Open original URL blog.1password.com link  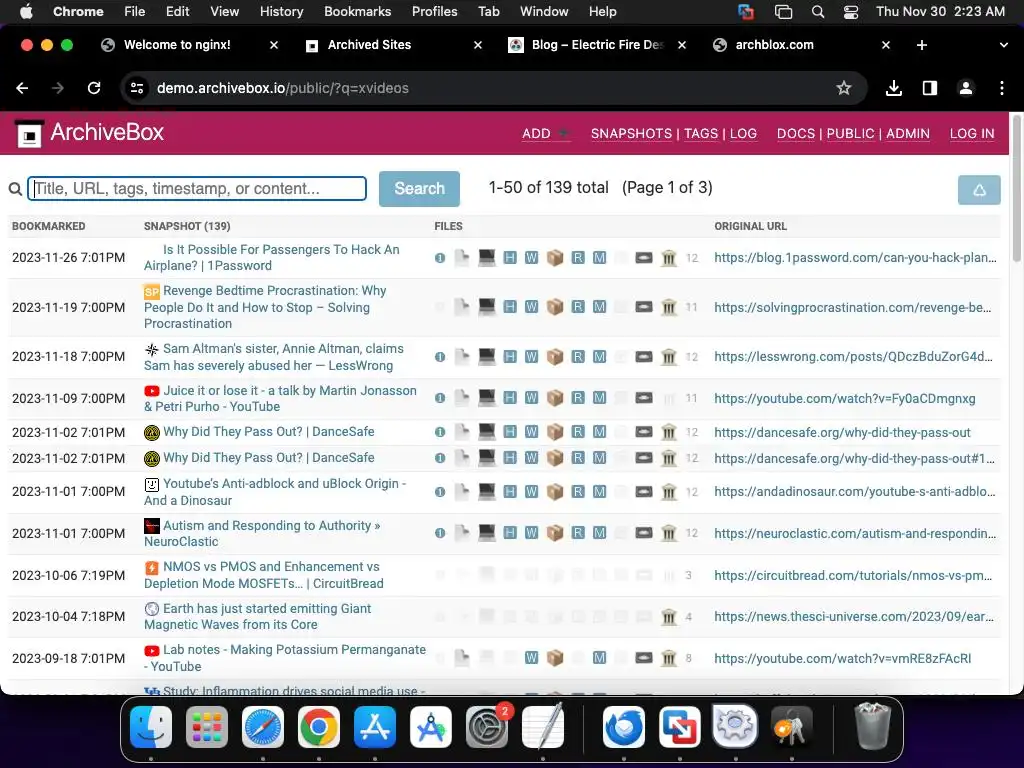tap(856, 257)
